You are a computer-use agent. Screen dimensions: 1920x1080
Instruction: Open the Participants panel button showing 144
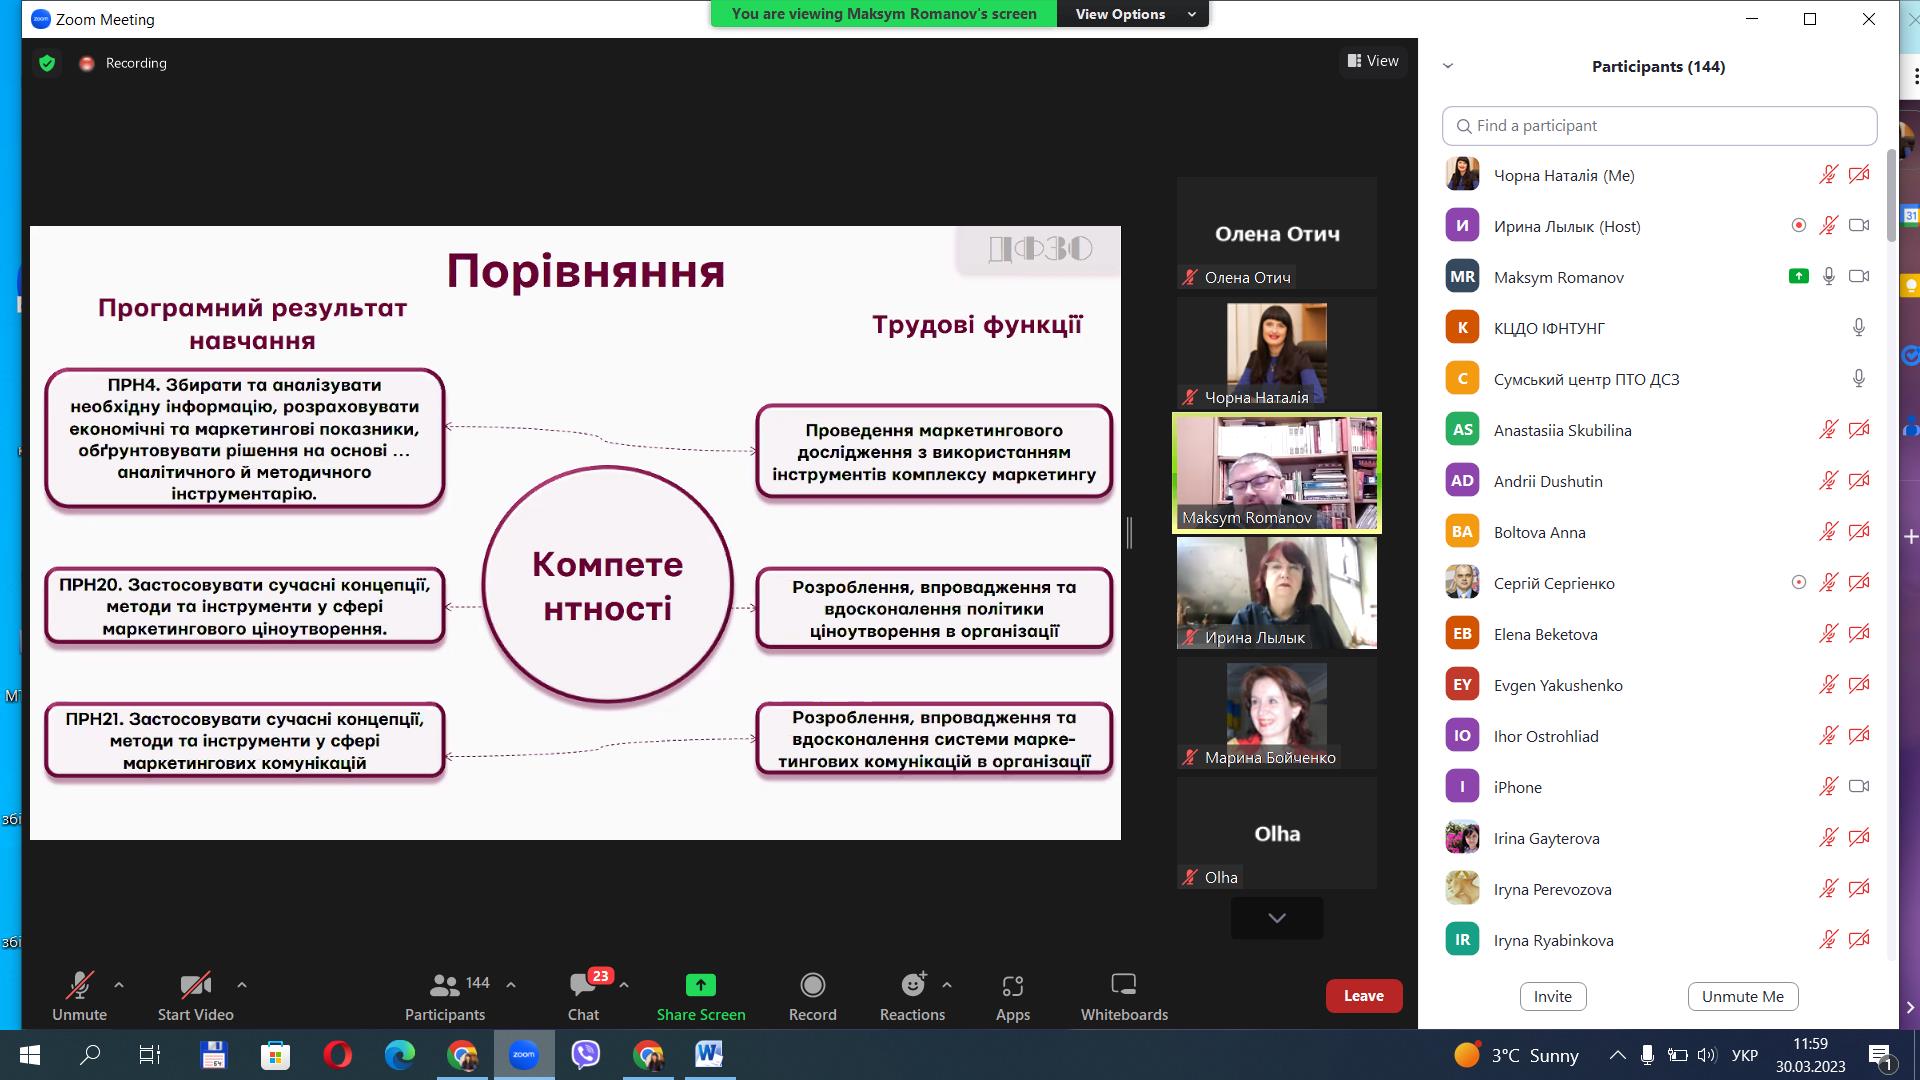click(445, 986)
